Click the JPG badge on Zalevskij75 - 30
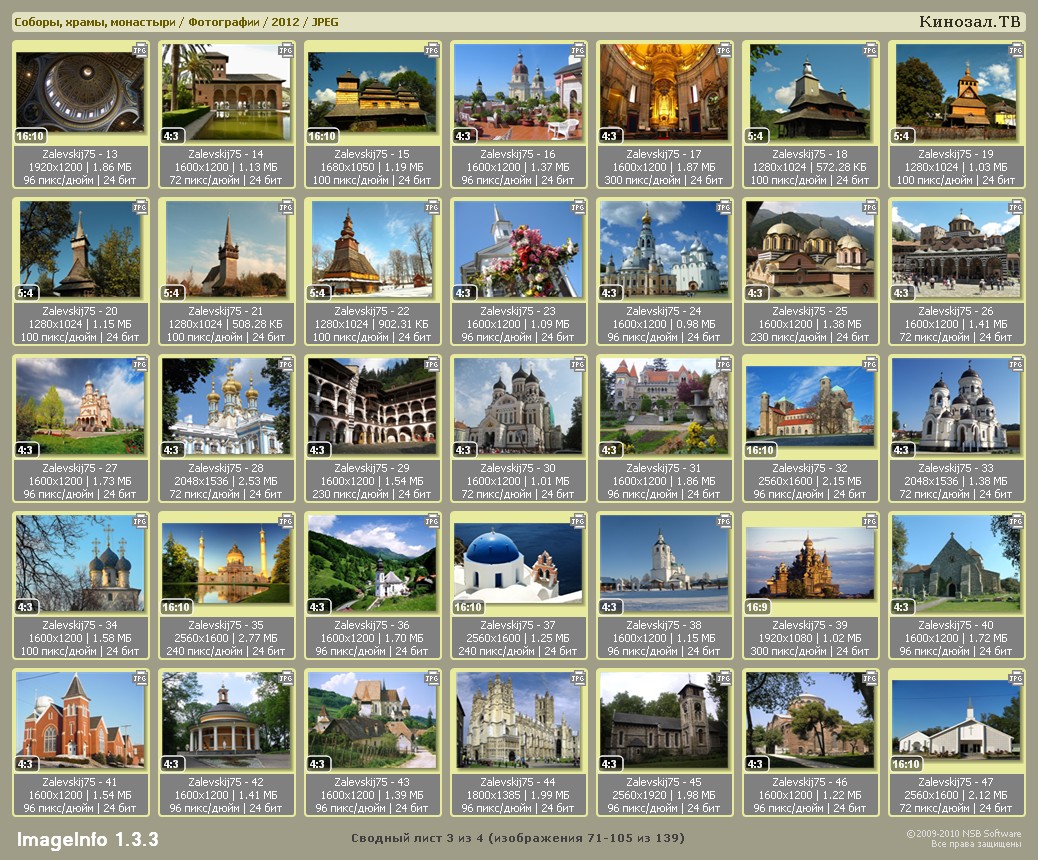1038x860 pixels. coord(577,364)
